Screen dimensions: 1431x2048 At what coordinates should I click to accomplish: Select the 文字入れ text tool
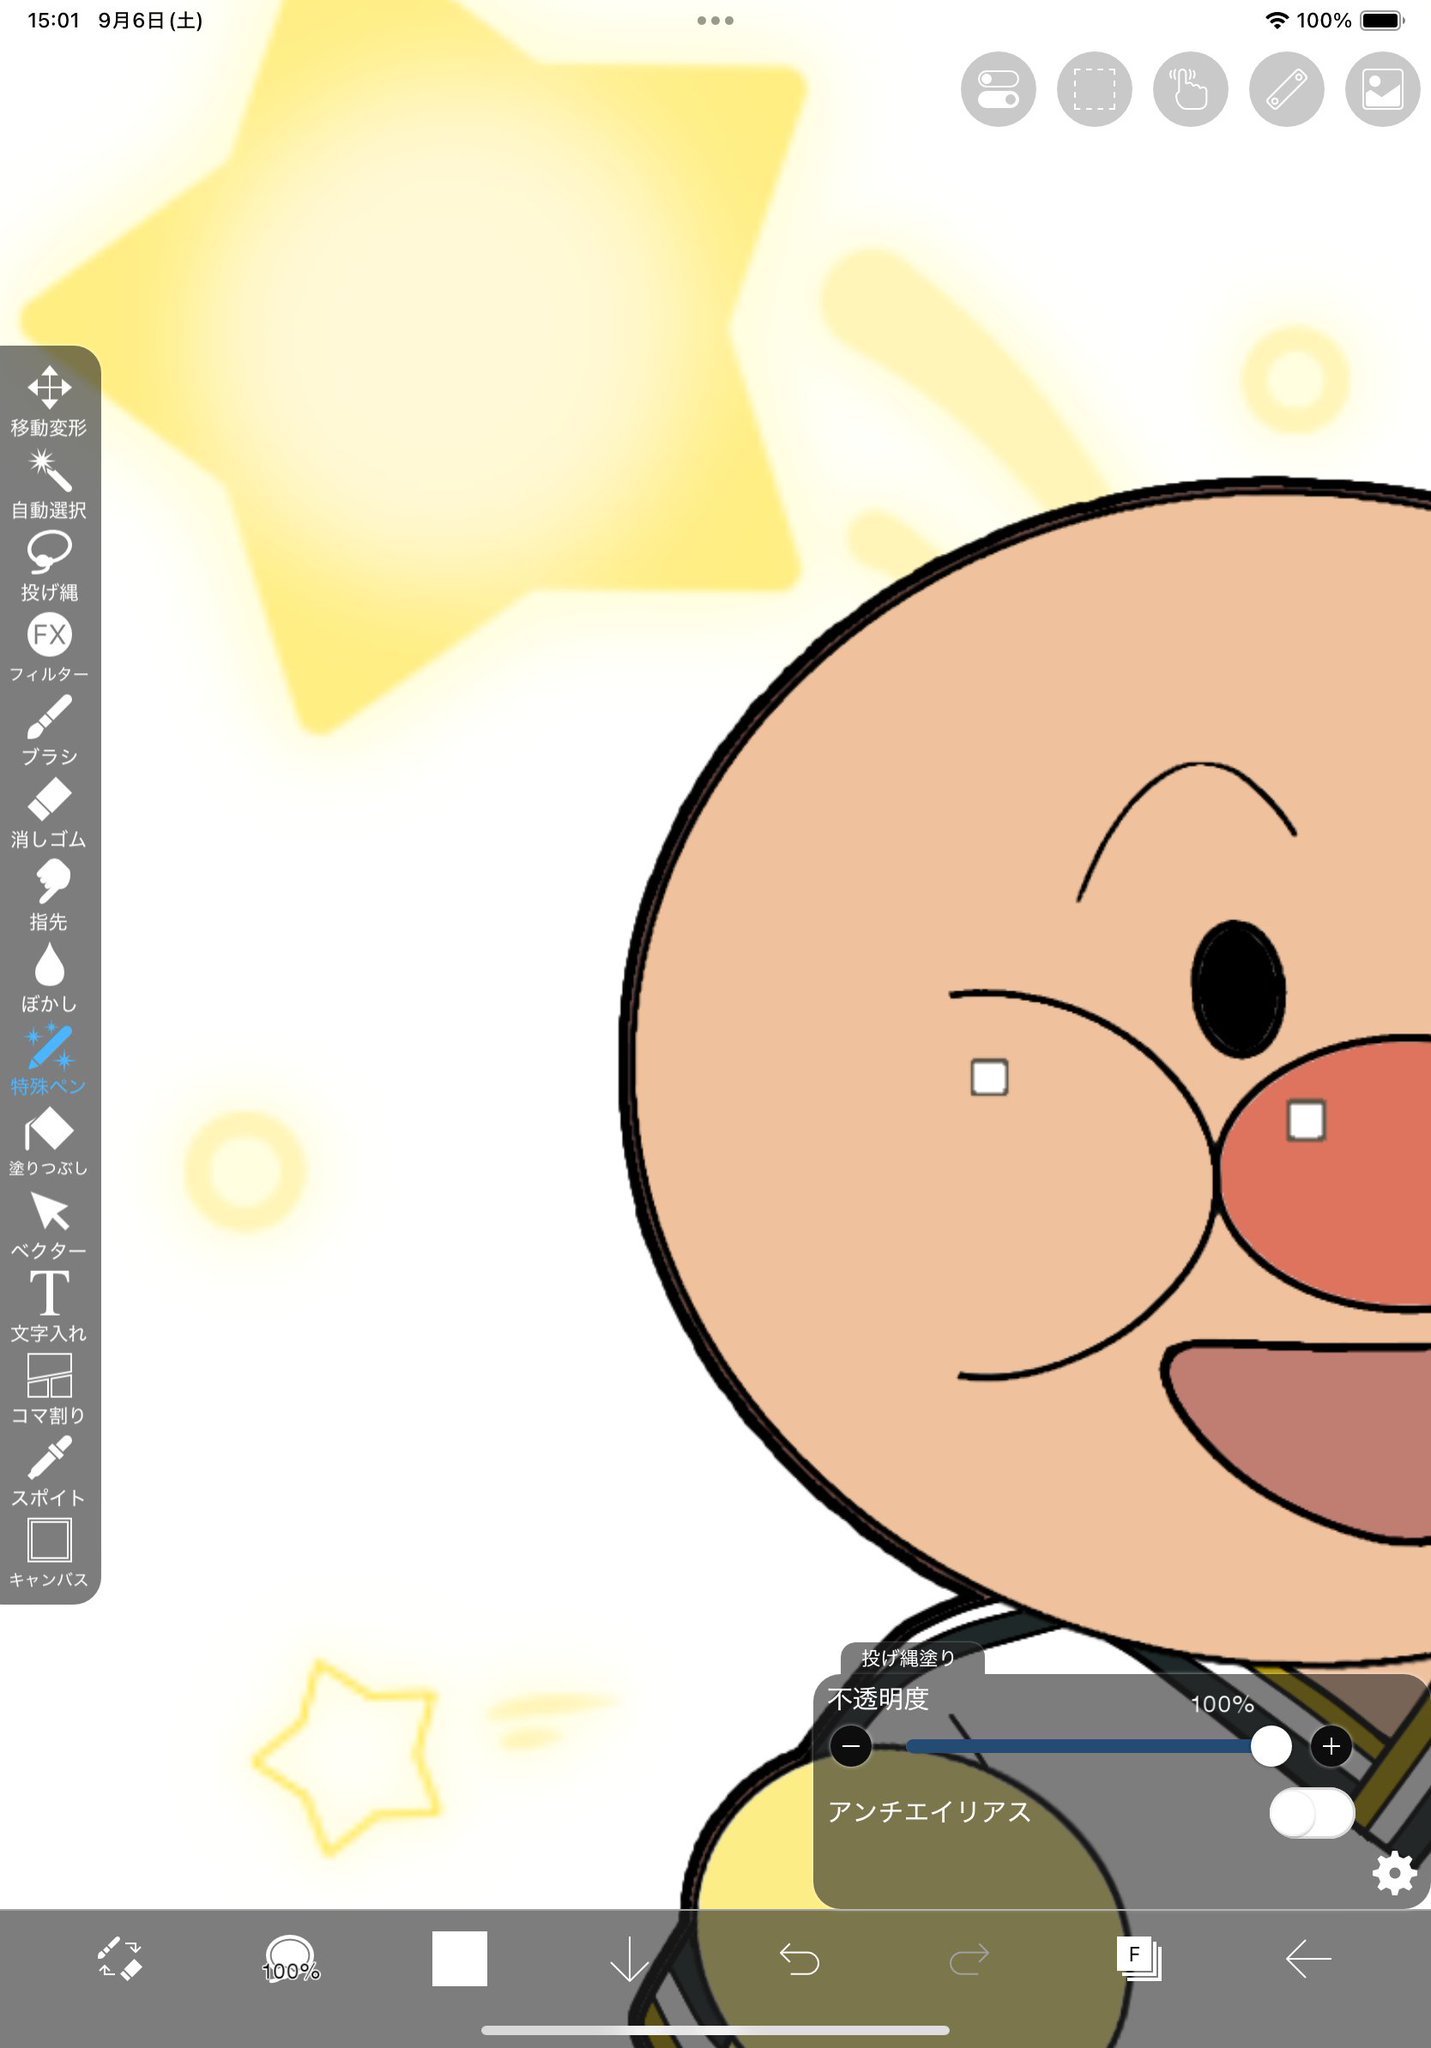49,1307
